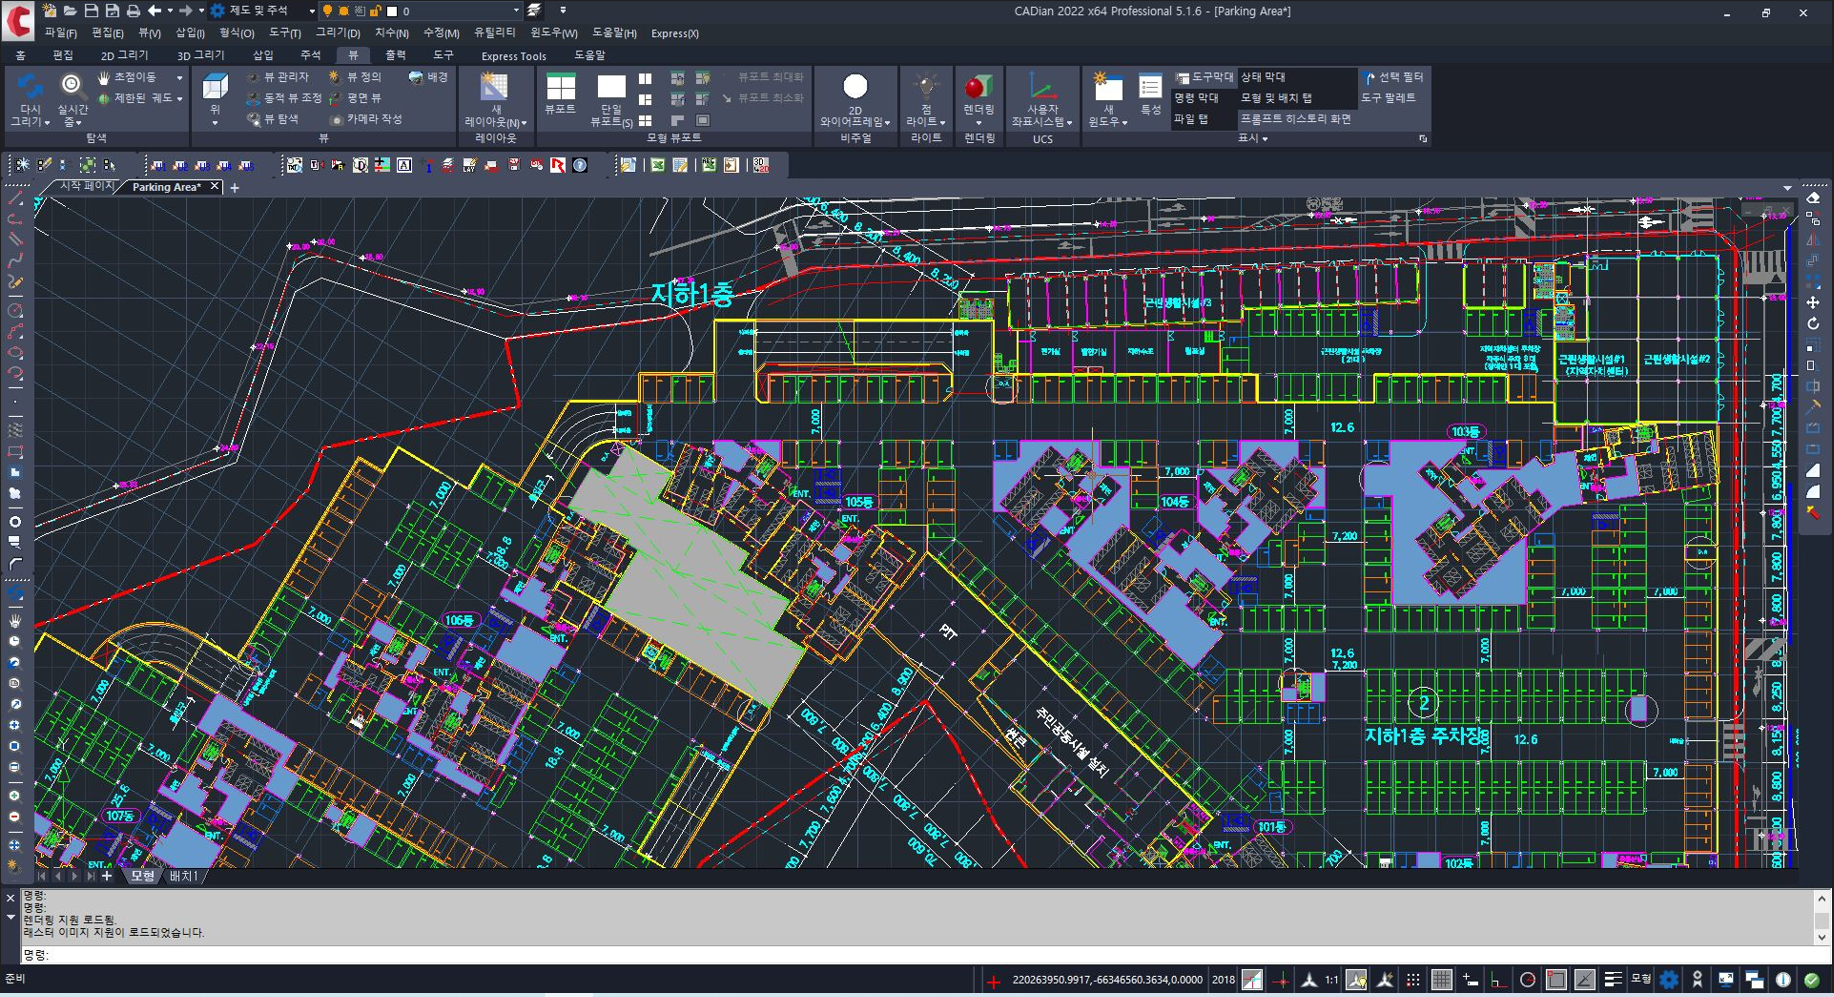Expand the 표시 panel dropdown arrow
The image size is (1834, 997).
tap(1265, 139)
